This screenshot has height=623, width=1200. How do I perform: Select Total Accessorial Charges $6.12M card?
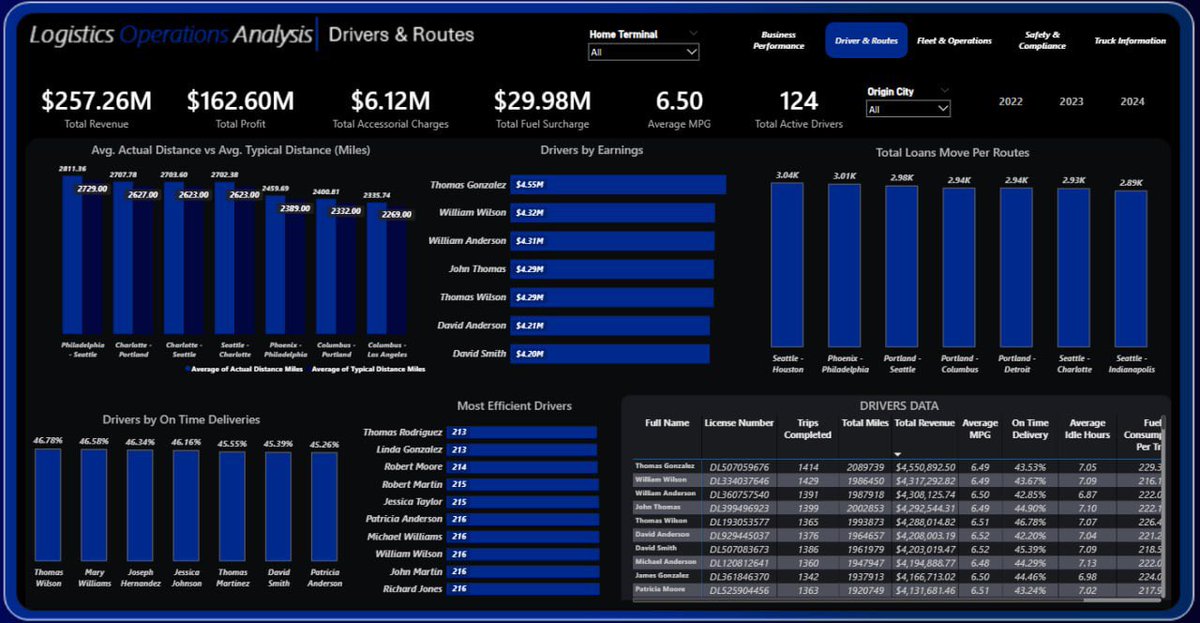390,108
